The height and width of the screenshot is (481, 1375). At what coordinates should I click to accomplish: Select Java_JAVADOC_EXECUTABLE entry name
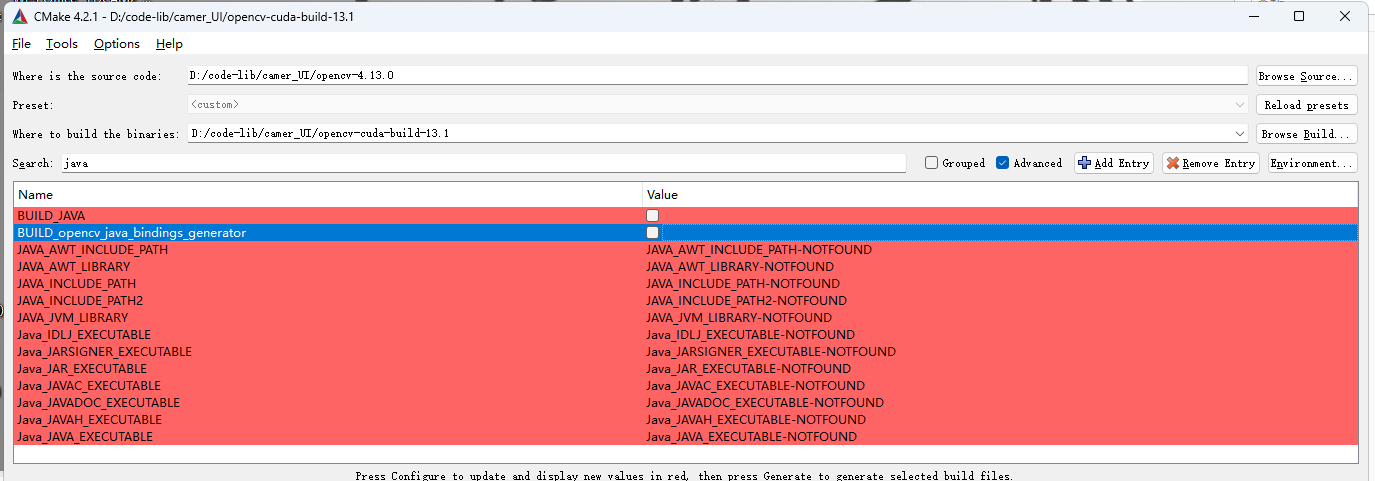point(98,403)
